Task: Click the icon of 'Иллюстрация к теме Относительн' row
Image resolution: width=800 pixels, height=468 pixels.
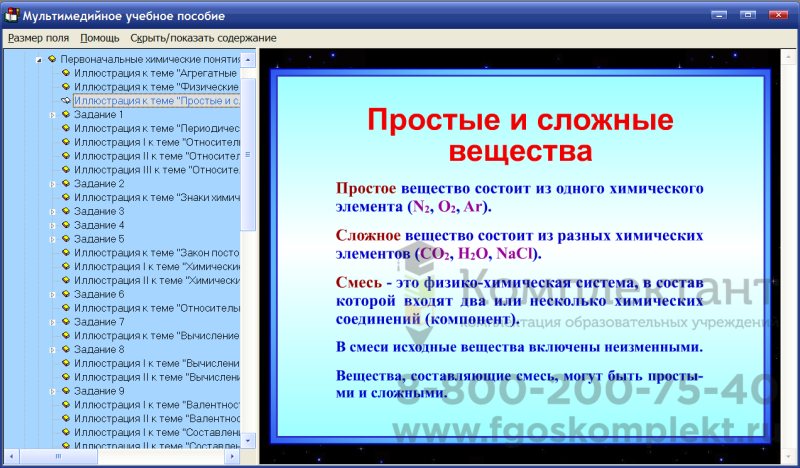Action: tap(66, 308)
